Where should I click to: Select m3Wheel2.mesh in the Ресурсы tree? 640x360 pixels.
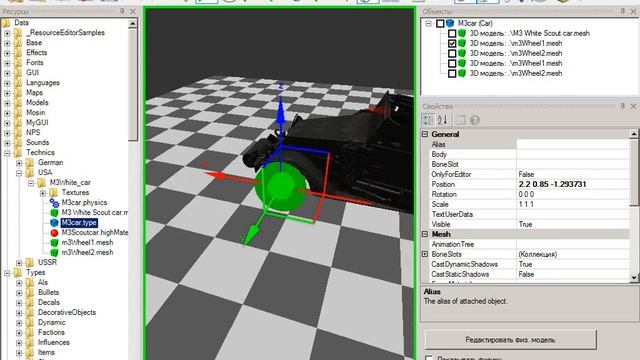pos(87,252)
